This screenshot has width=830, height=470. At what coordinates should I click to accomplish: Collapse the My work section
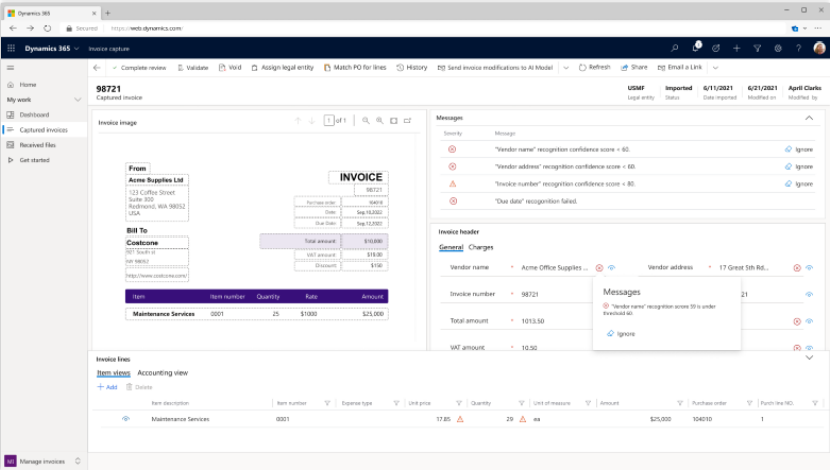pyautogui.click(x=78, y=100)
